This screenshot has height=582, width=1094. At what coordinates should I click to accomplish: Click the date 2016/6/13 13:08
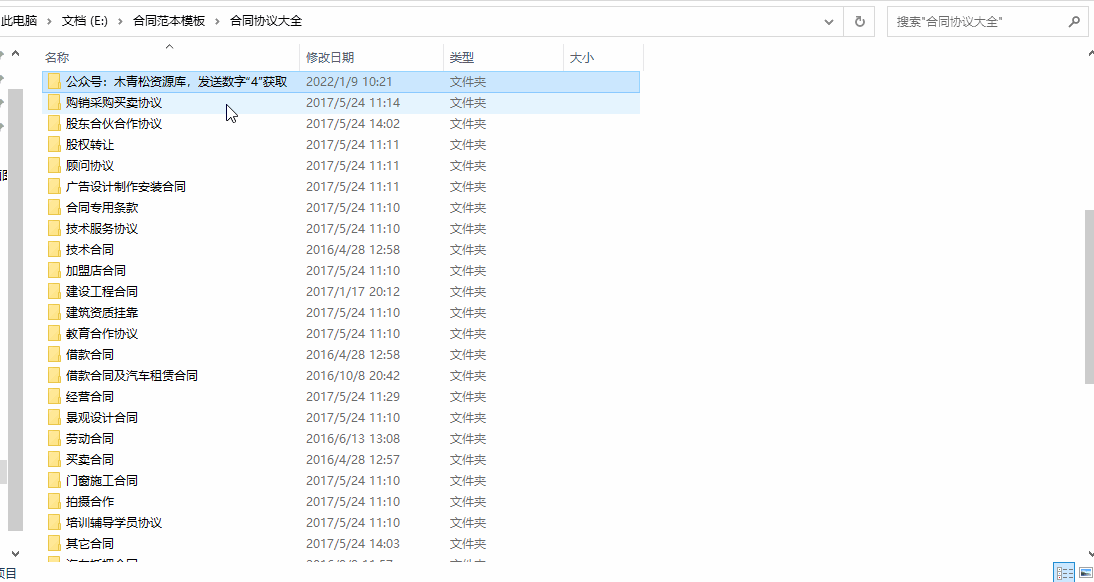353,438
